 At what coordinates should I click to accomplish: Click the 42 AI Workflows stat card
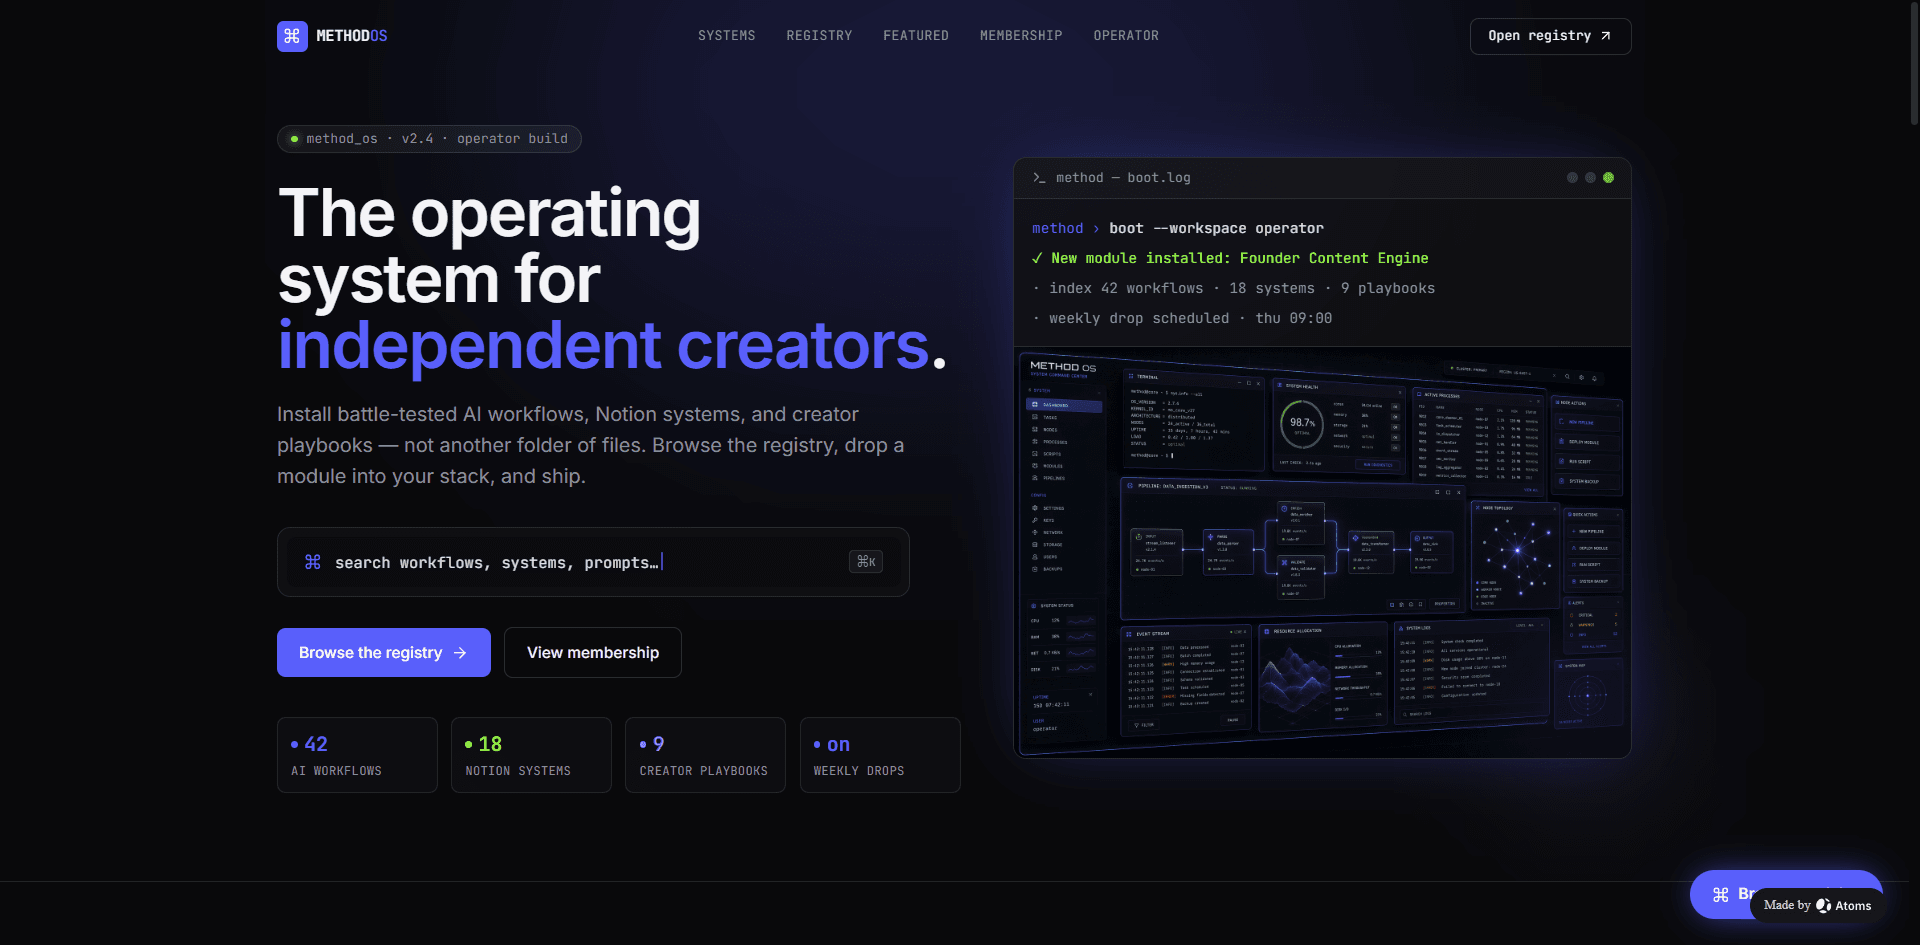point(357,755)
